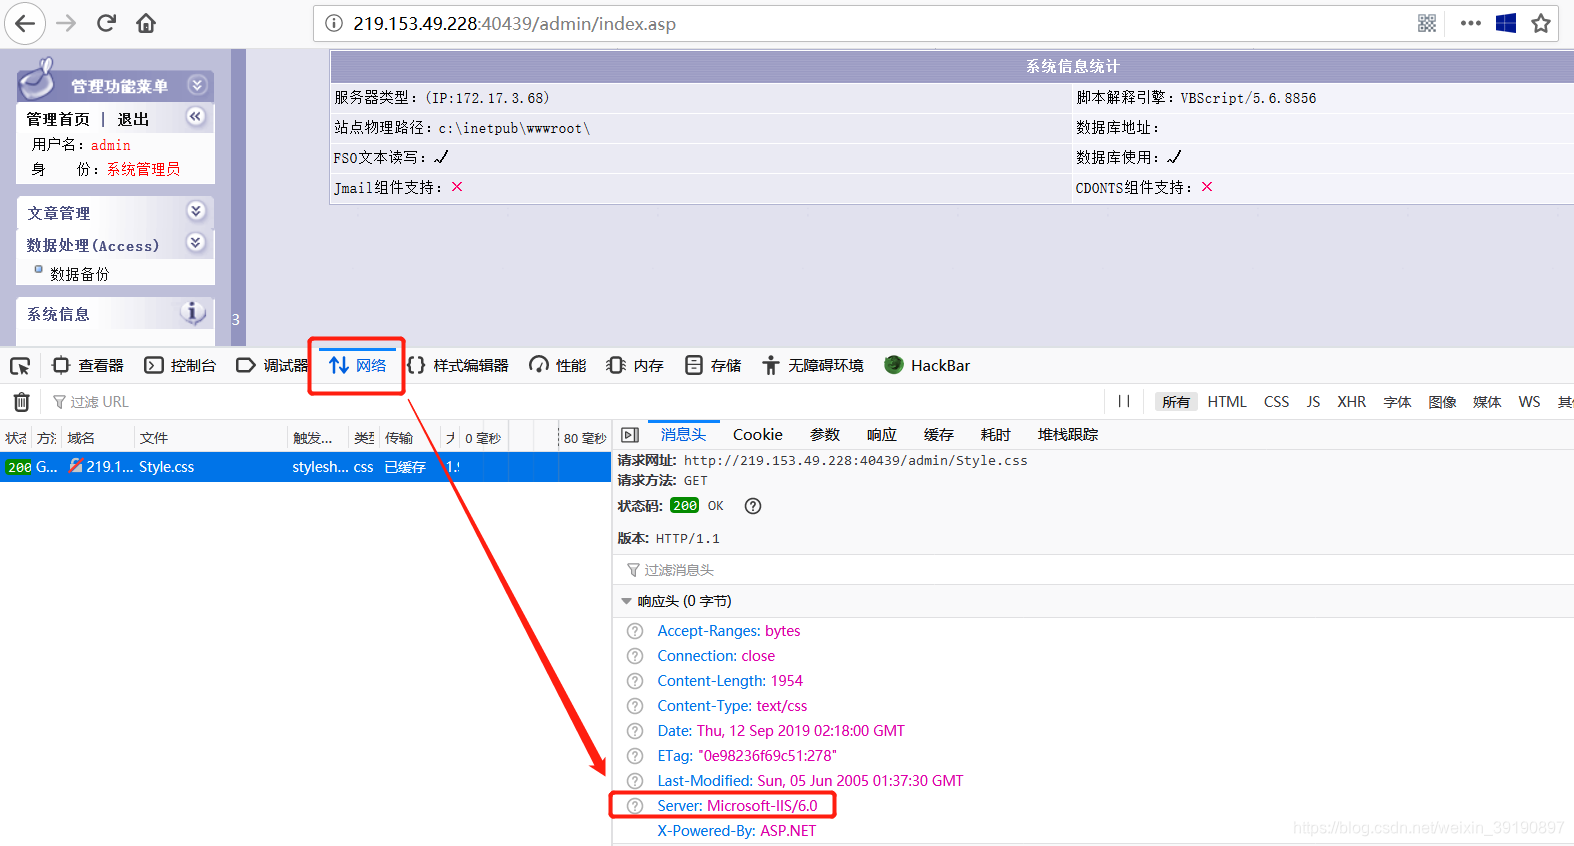Go back to the previous page
Viewport: 1574px width, 846px height.
(25, 23)
